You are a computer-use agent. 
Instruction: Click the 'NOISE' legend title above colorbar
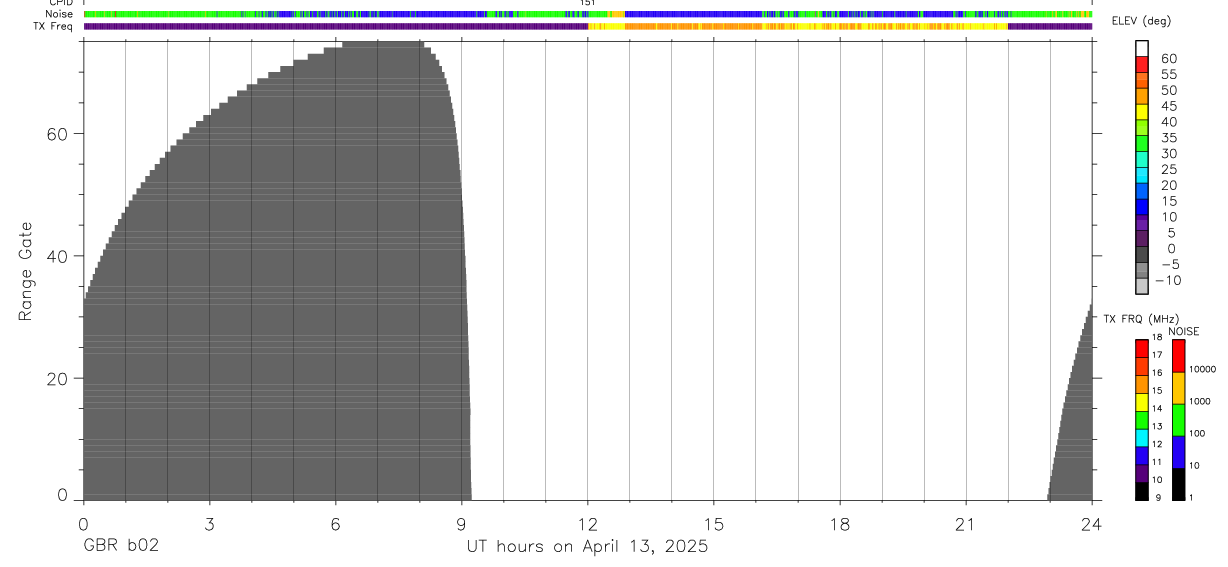coord(1184,331)
